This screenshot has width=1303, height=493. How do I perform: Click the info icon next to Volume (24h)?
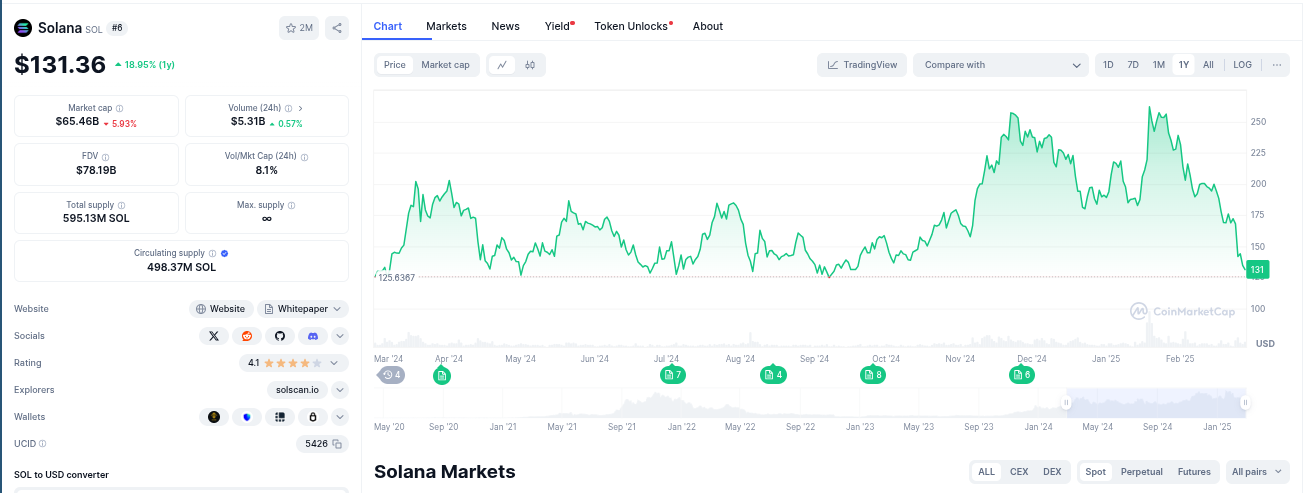tap(288, 108)
